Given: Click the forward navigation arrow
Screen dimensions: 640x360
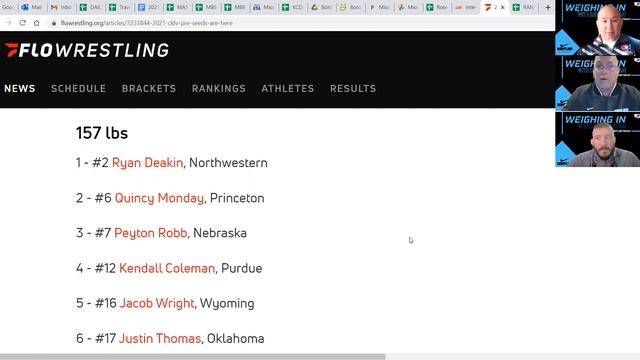Looking at the screenshot, I should tap(8, 23).
